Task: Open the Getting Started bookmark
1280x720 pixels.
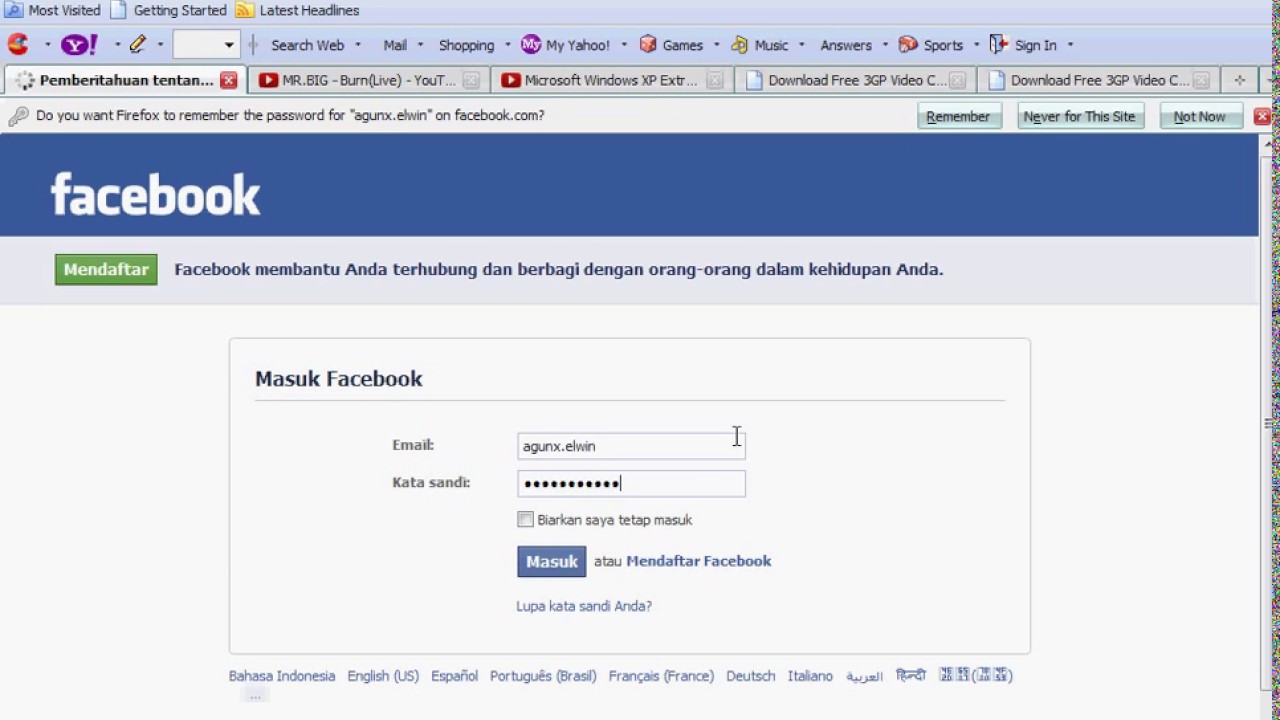Action: (x=168, y=10)
